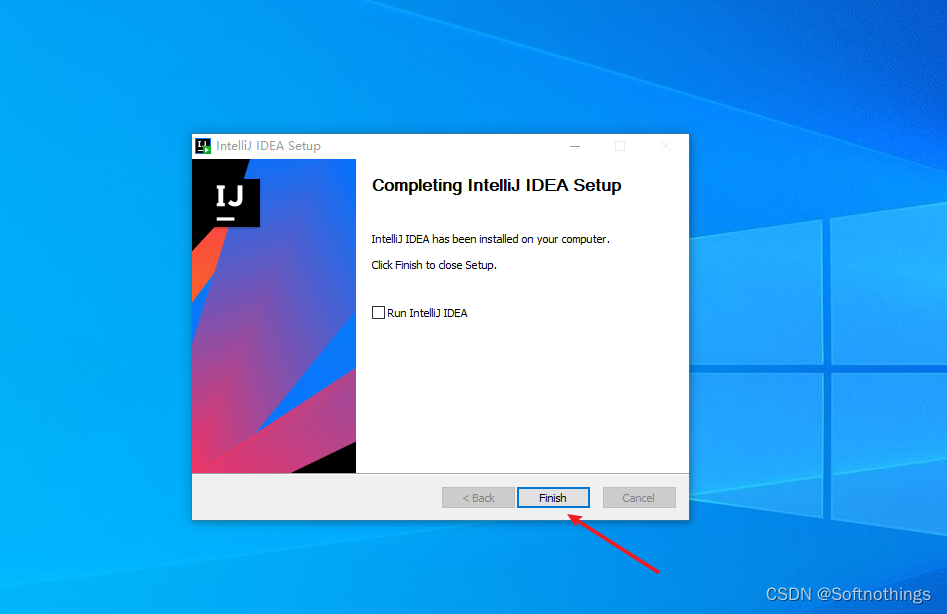Click 'IntelliJ IDEA has been installed' message
The width and height of the screenshot is (947, 614).
490,239
